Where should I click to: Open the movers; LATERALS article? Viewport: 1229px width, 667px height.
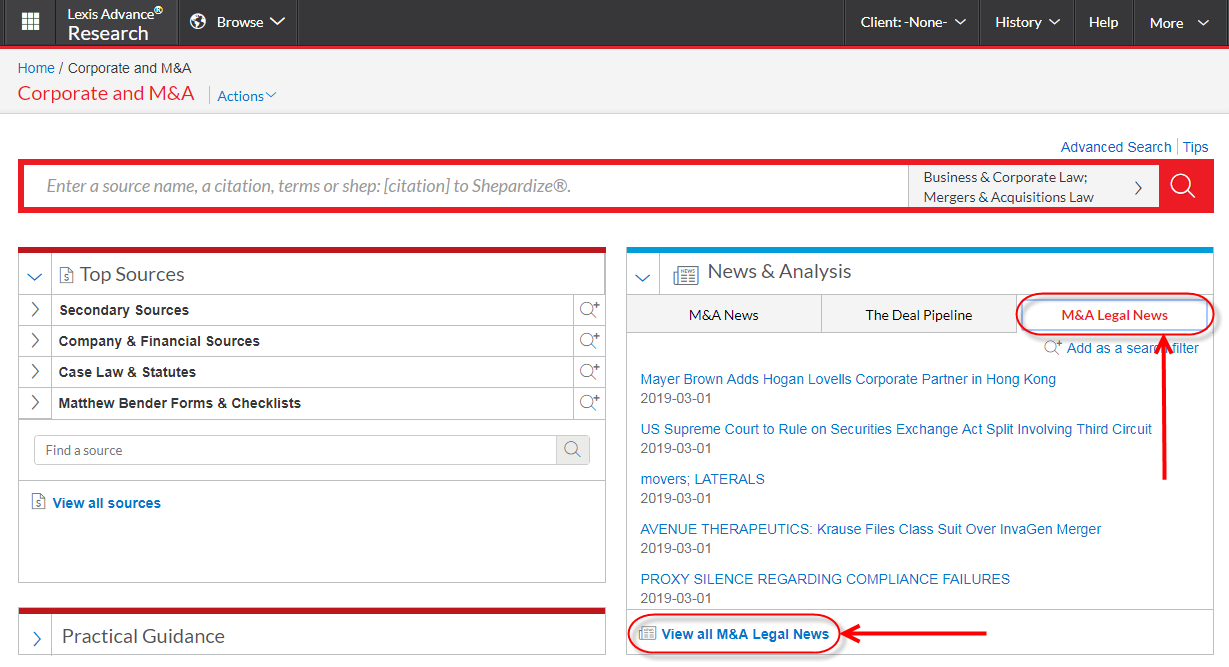(x=703, y=479)
